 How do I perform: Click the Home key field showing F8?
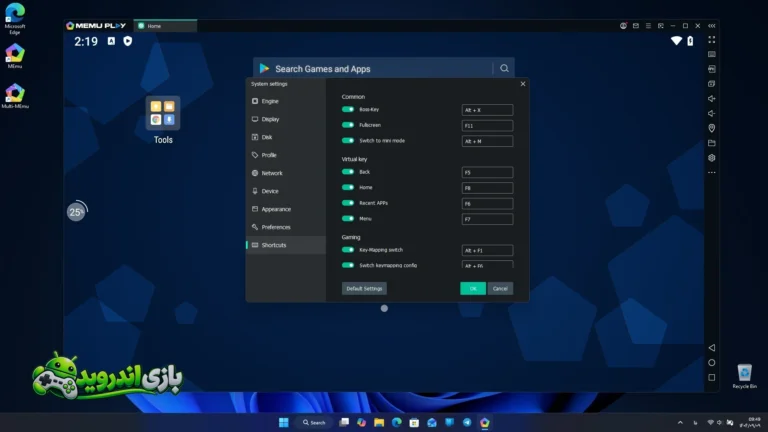pyautogui.click(x=487, y=188)
